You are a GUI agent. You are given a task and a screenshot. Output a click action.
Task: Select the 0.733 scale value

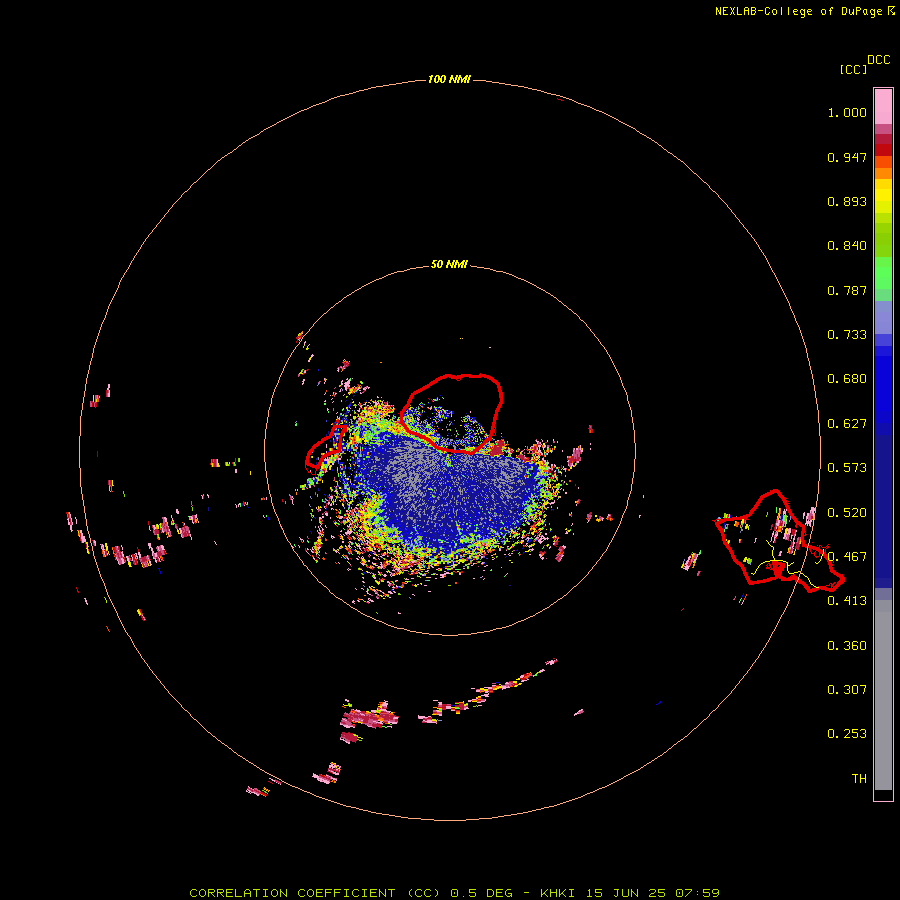[847, 335]
